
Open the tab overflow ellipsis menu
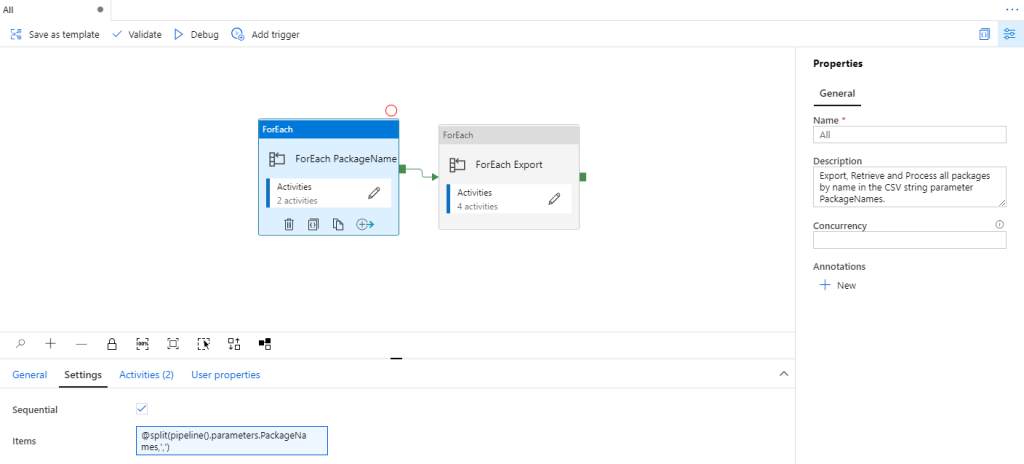click(x=1011, y=8)
